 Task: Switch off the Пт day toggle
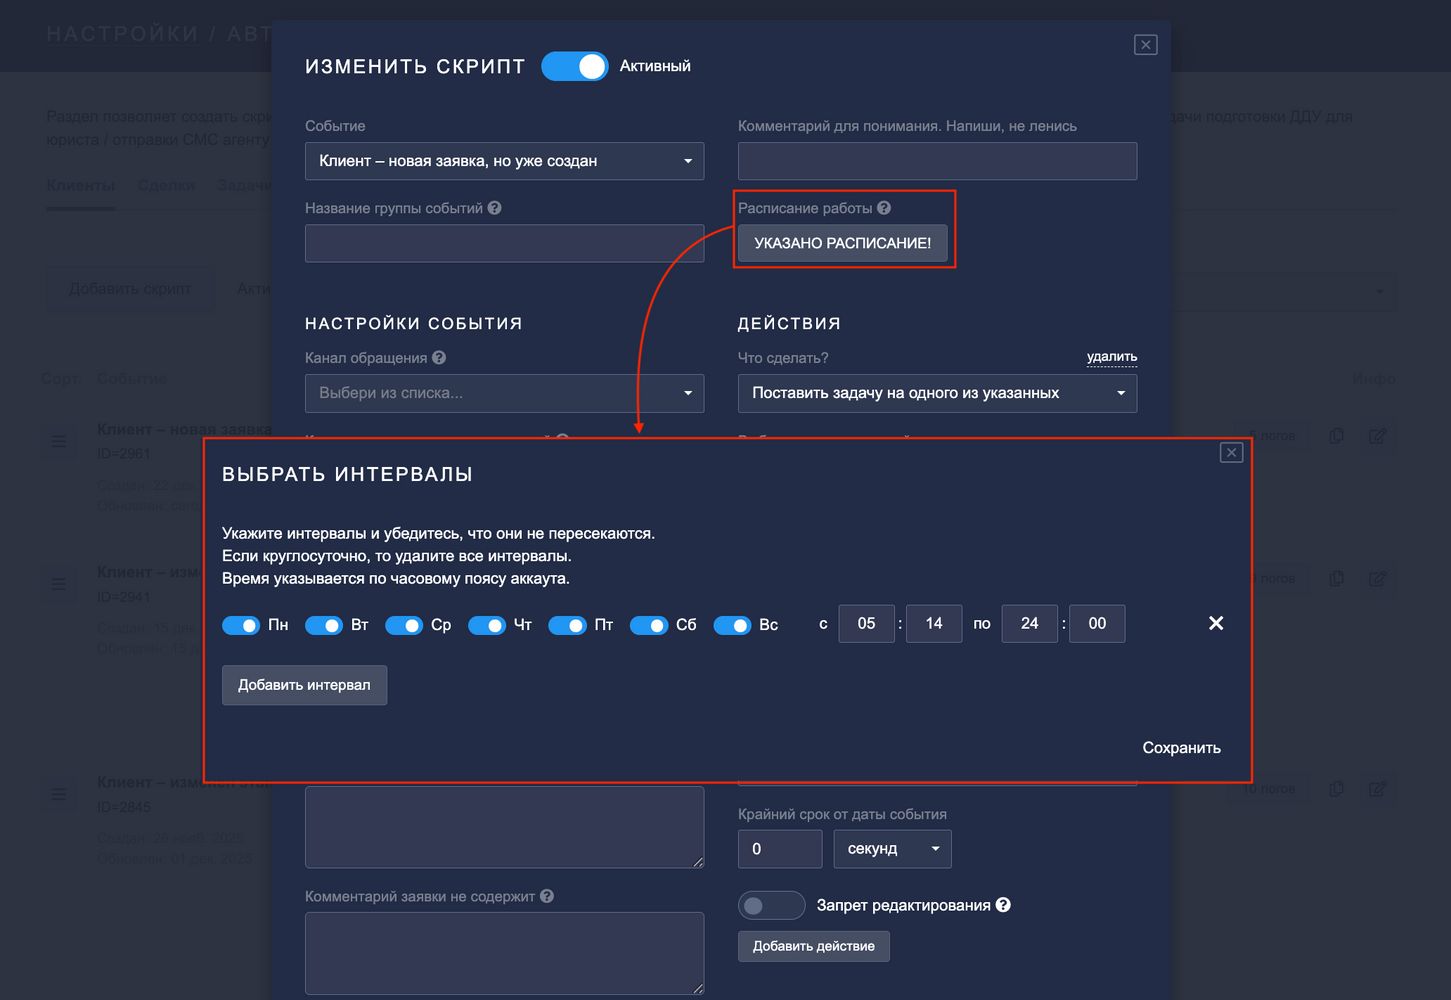568,625
